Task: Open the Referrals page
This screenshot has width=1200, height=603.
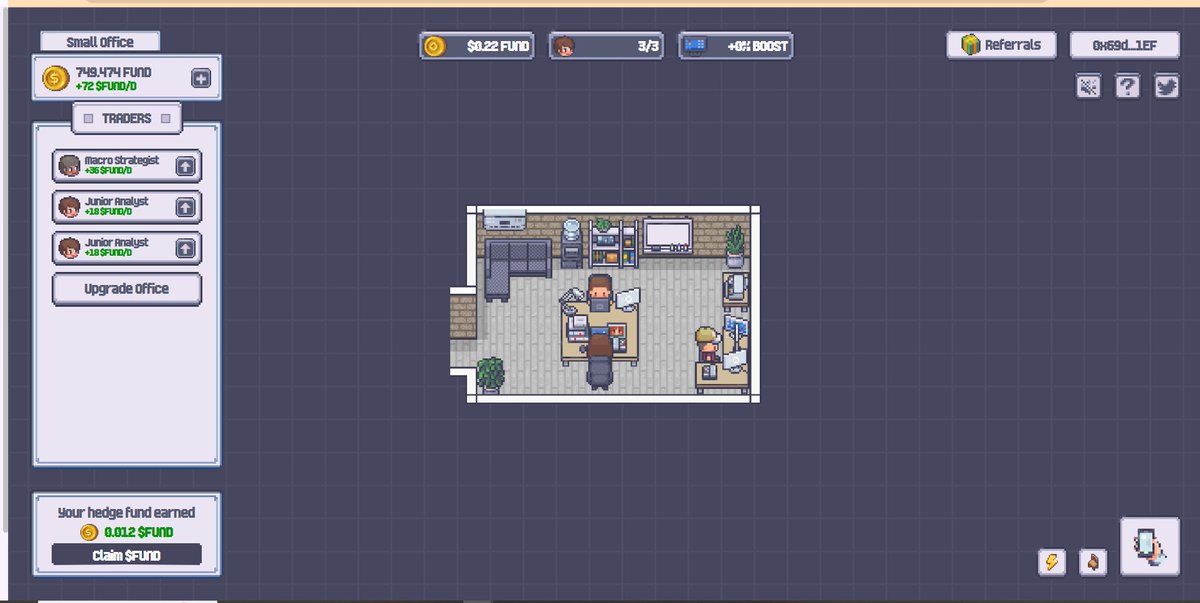Action: coord(1001,45)
